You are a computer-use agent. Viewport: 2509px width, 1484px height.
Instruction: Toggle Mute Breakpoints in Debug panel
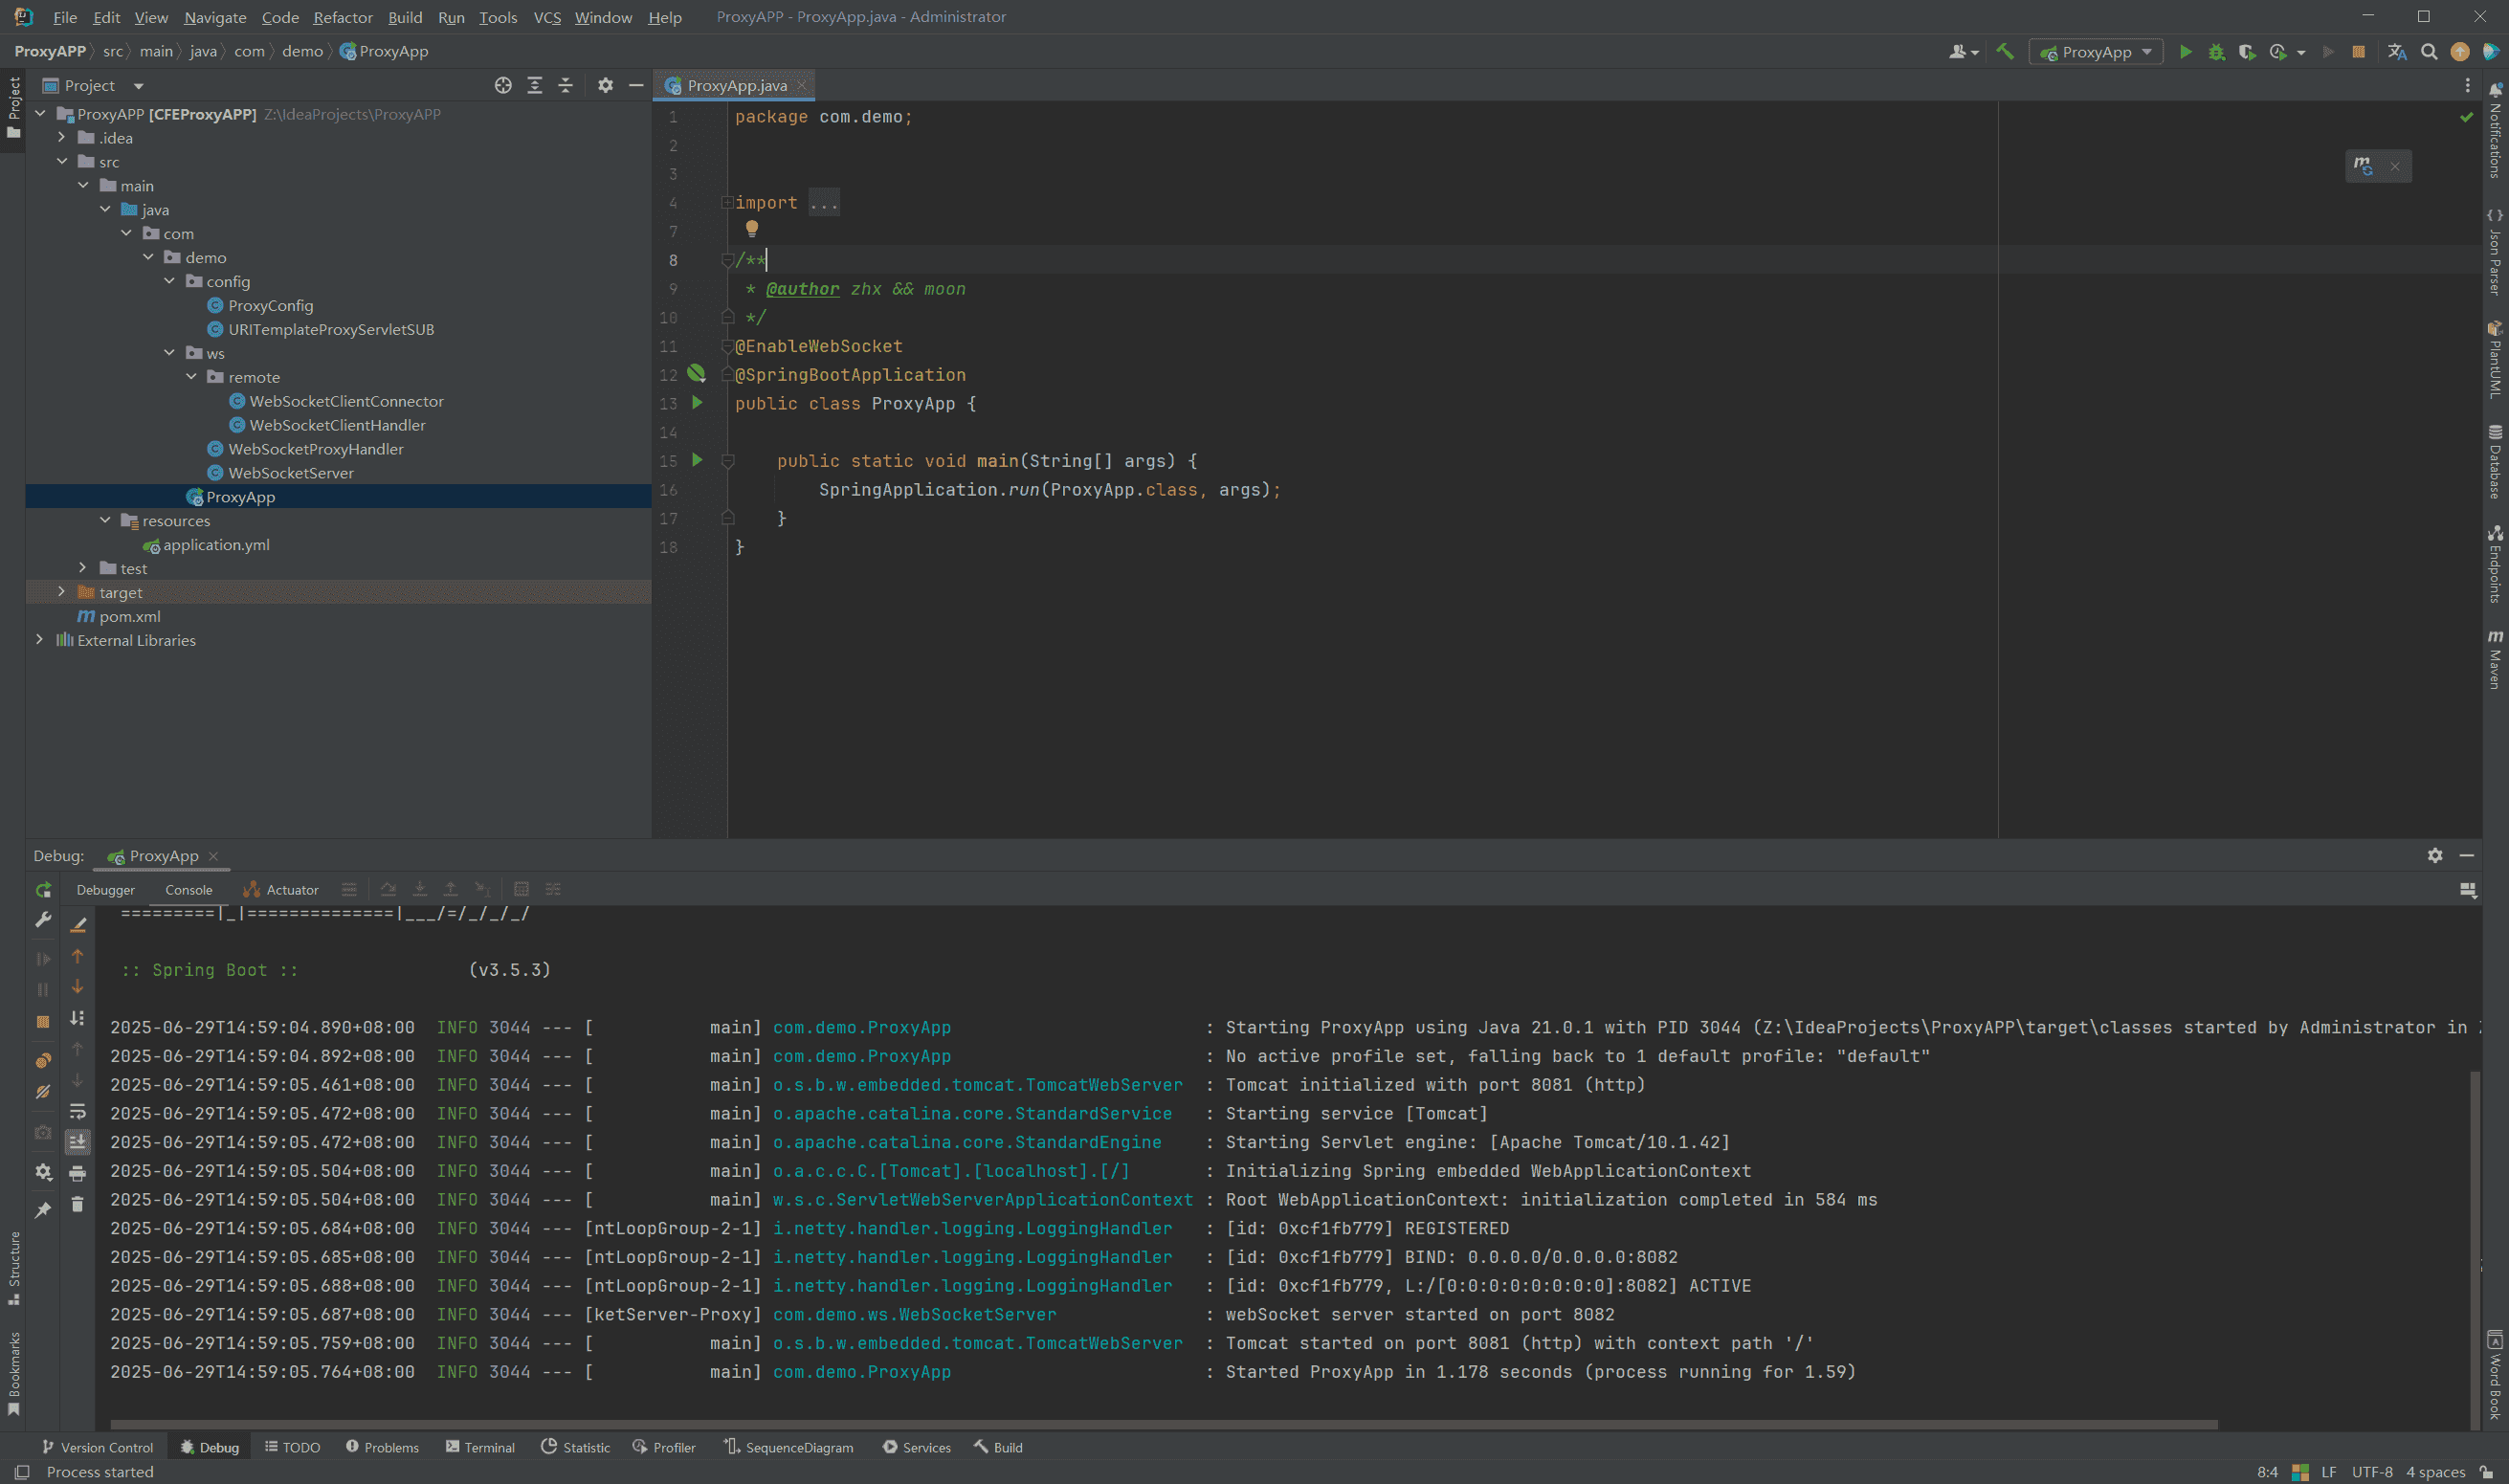coord(43,1092)
